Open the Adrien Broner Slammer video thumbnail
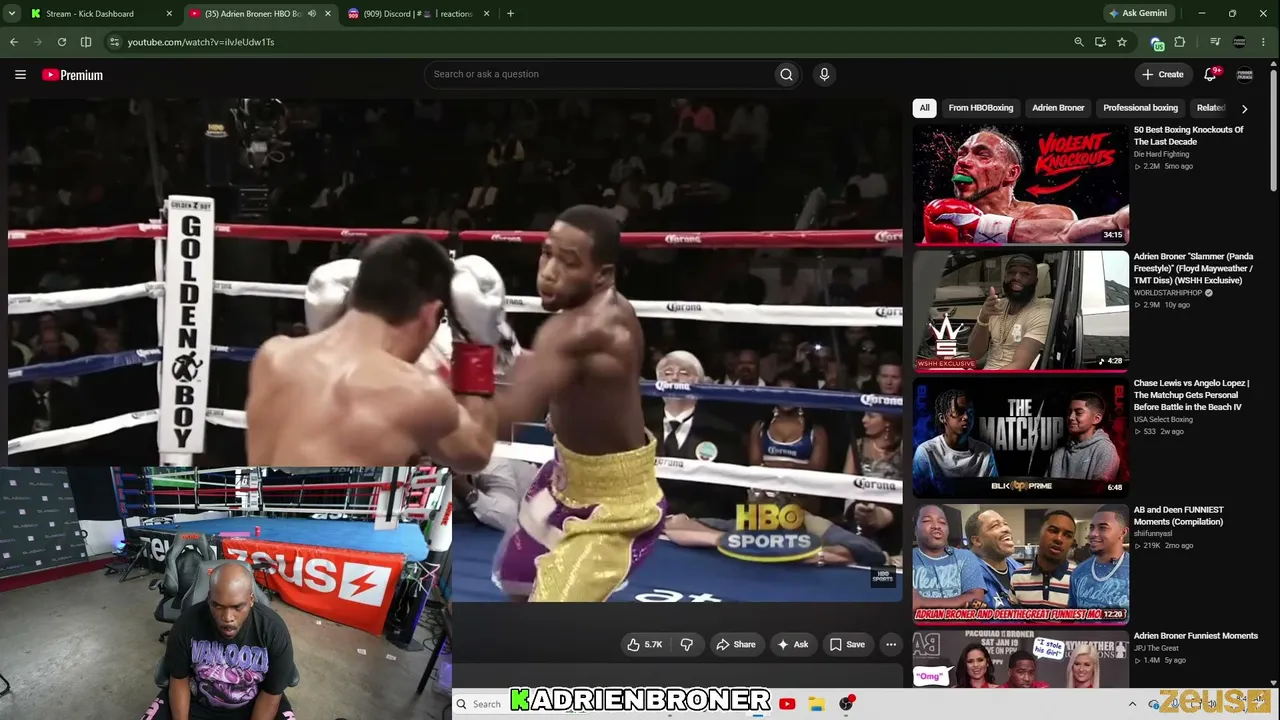The height and width of the screenshot is (720, 1280). tap(1020, 310)
